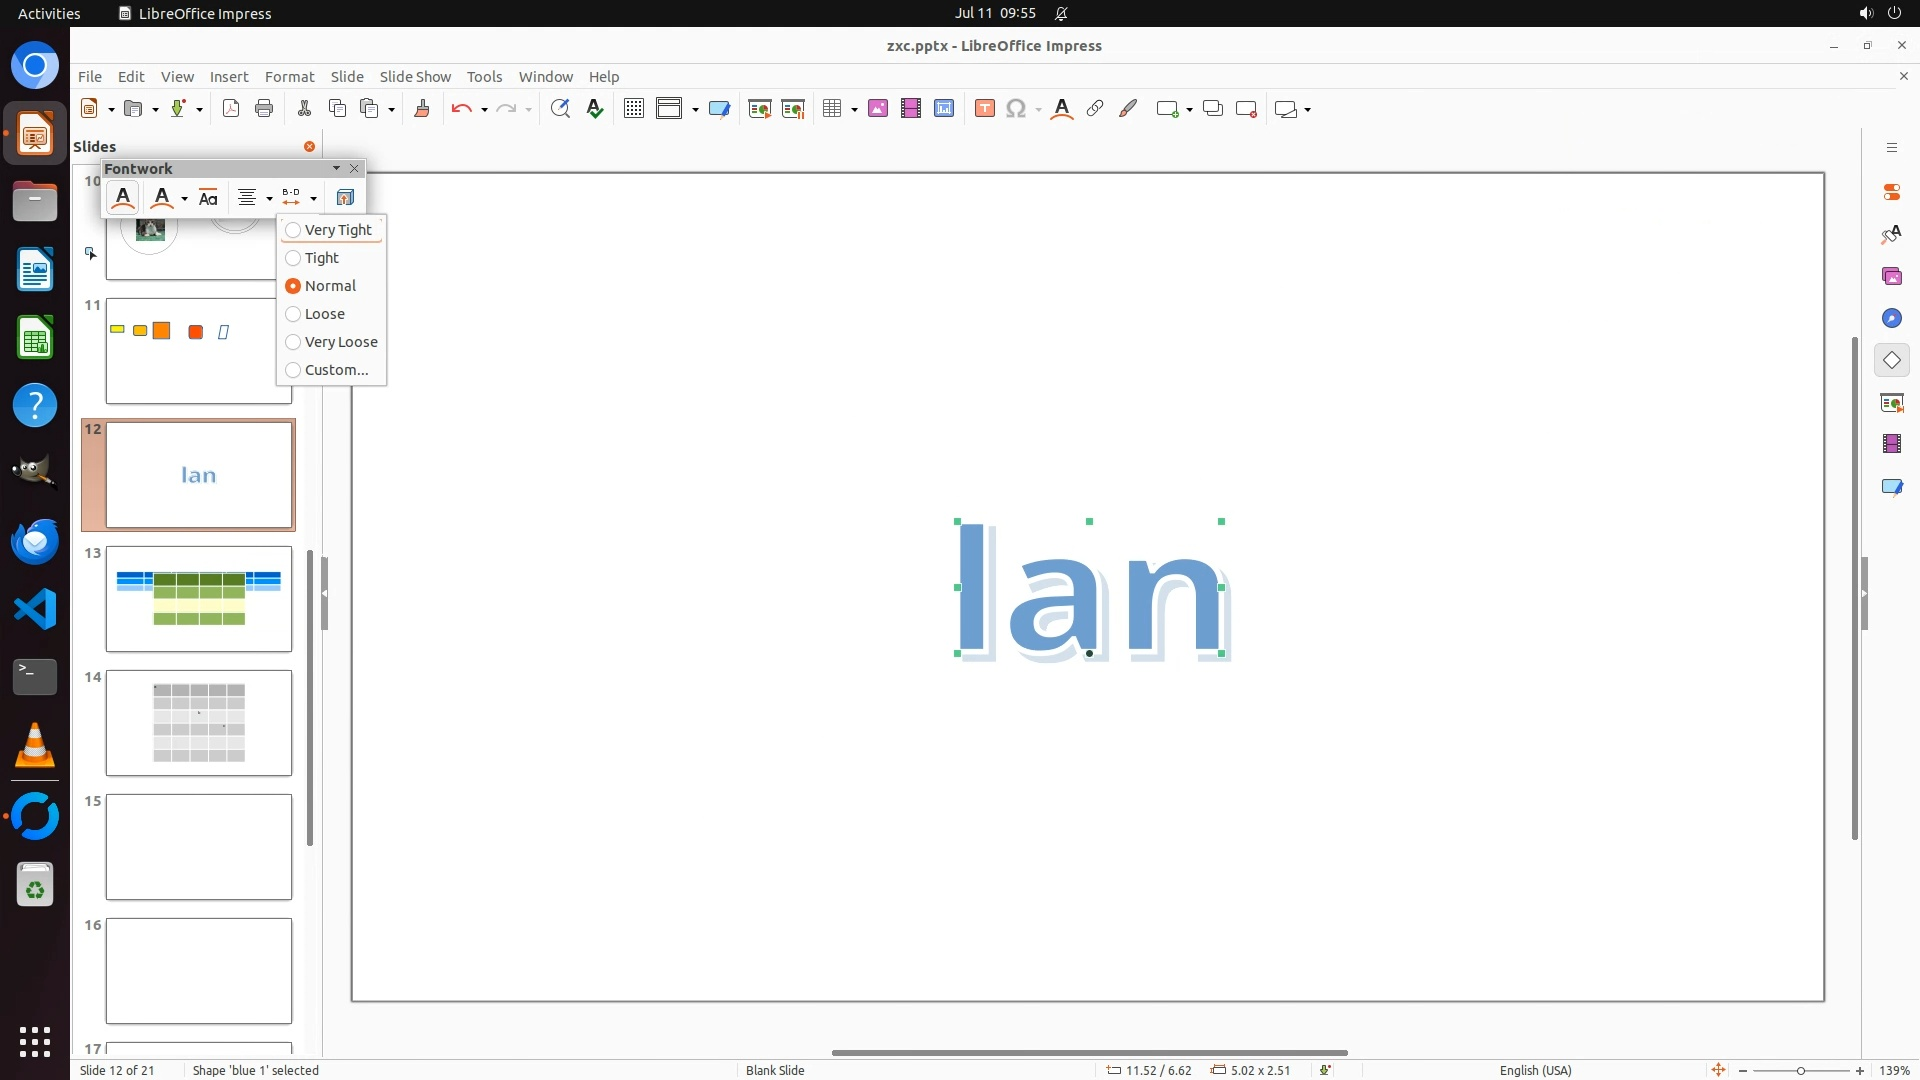Expand Insert Table dropdown arrow
Screen dimensions: 1920x1080
click(x=854, y=109)
